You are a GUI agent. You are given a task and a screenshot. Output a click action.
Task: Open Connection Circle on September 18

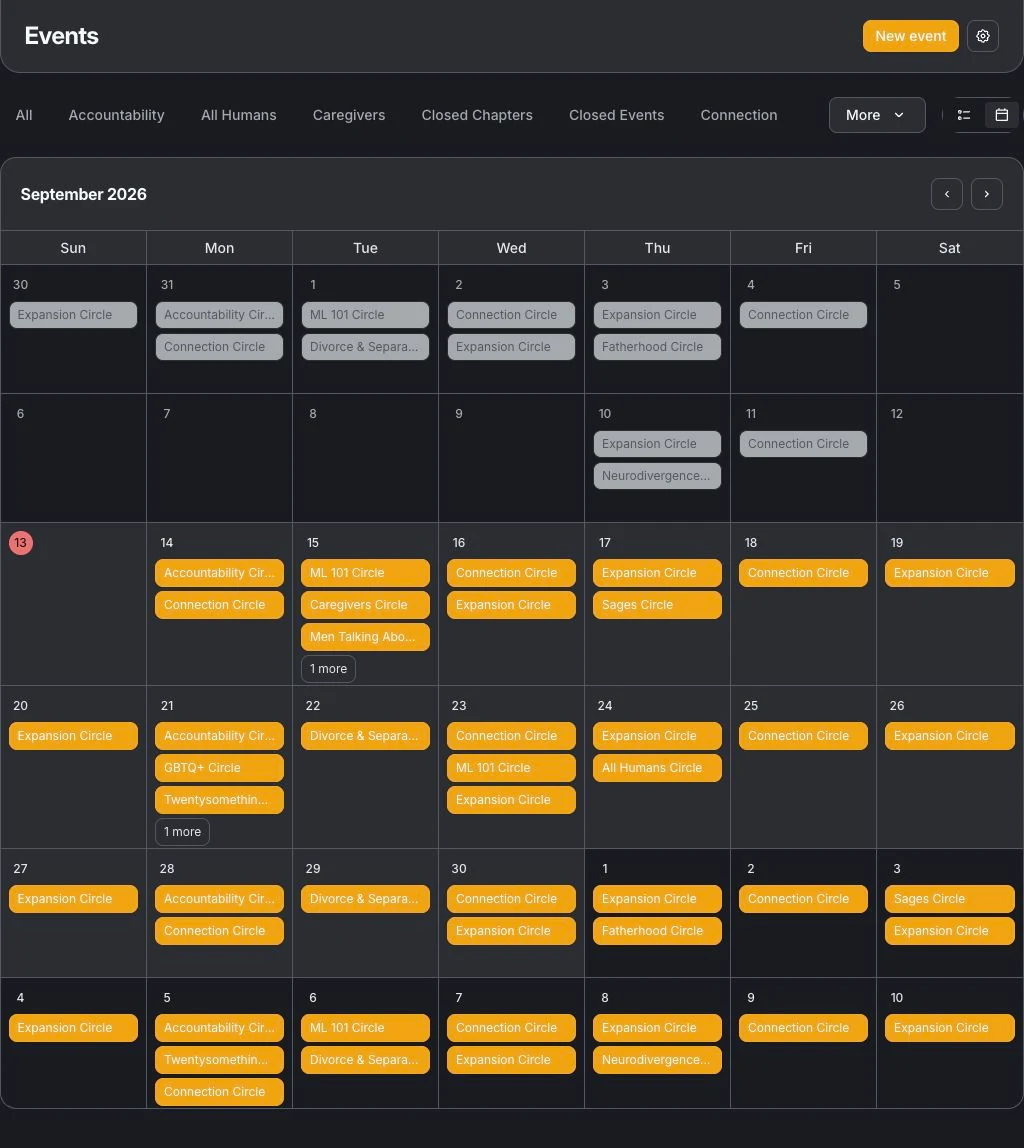803,573
